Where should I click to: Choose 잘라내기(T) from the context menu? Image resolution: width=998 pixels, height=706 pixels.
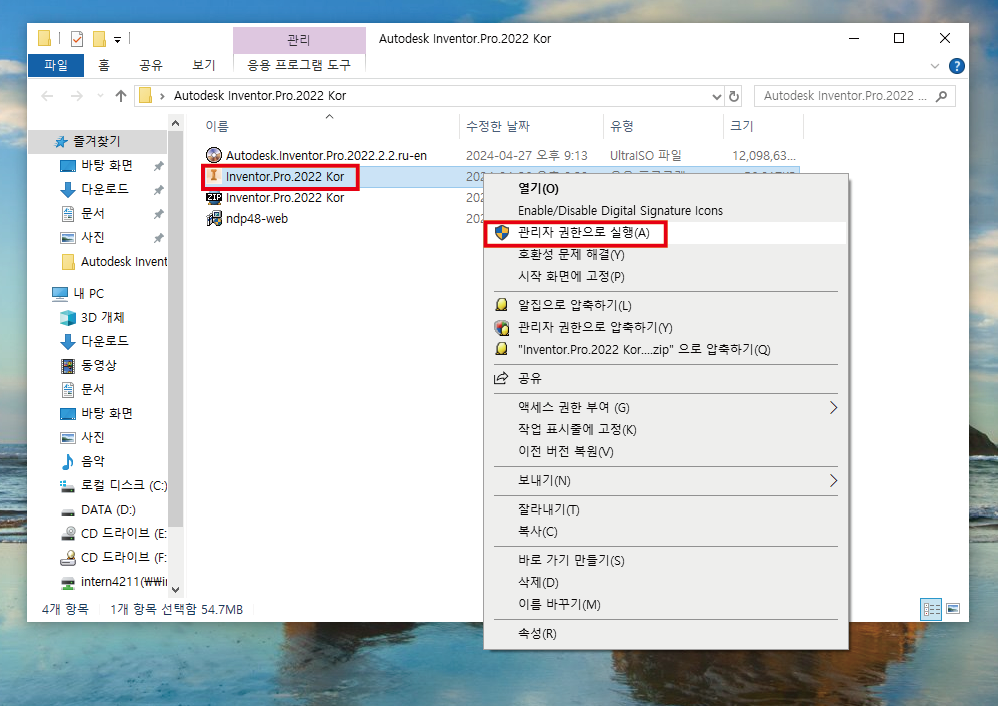point(666,509)
